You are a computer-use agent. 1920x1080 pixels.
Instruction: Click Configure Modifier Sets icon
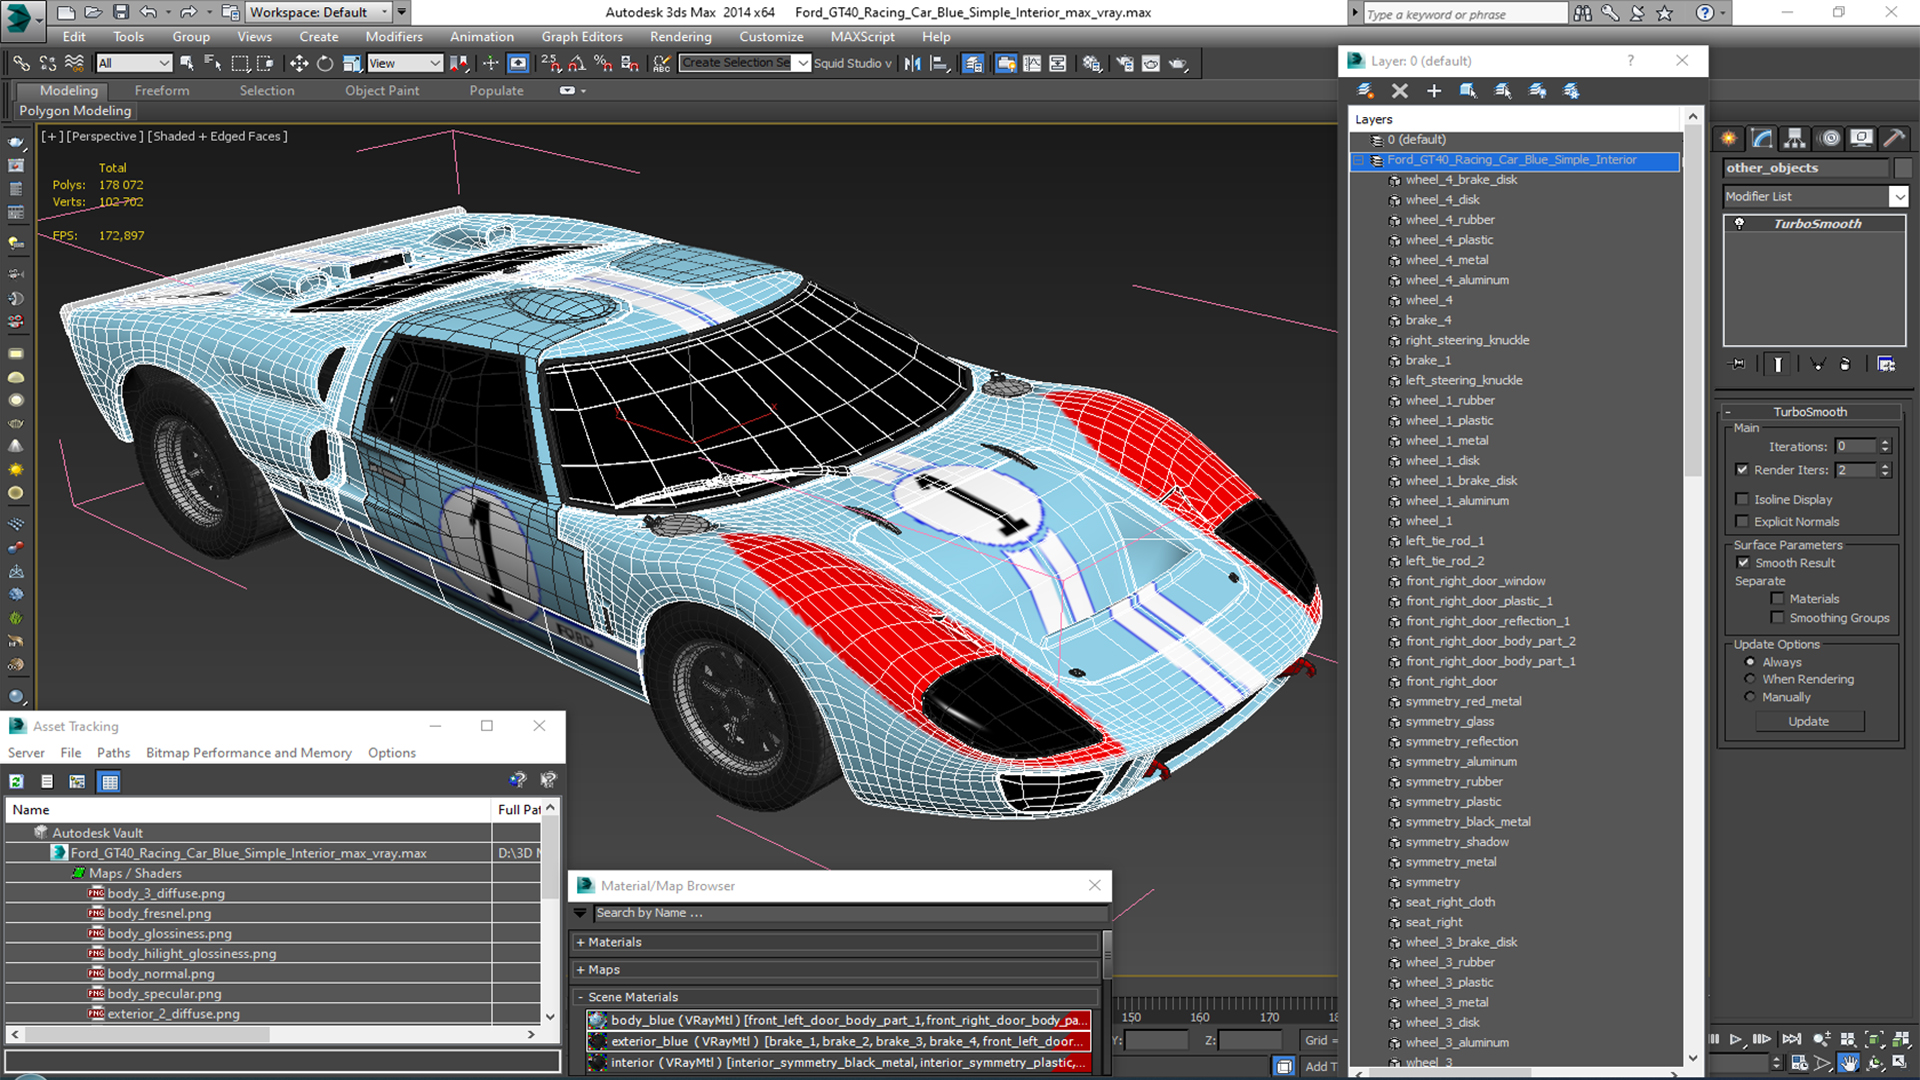click(1886, 364)
